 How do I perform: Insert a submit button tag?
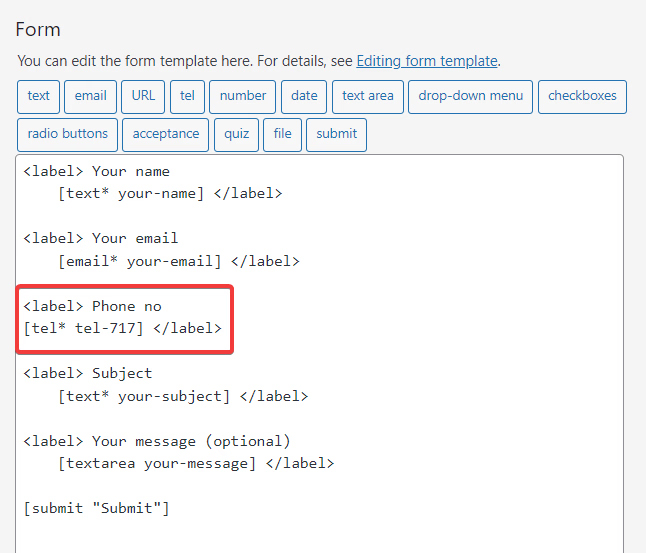tap(337, 135)
